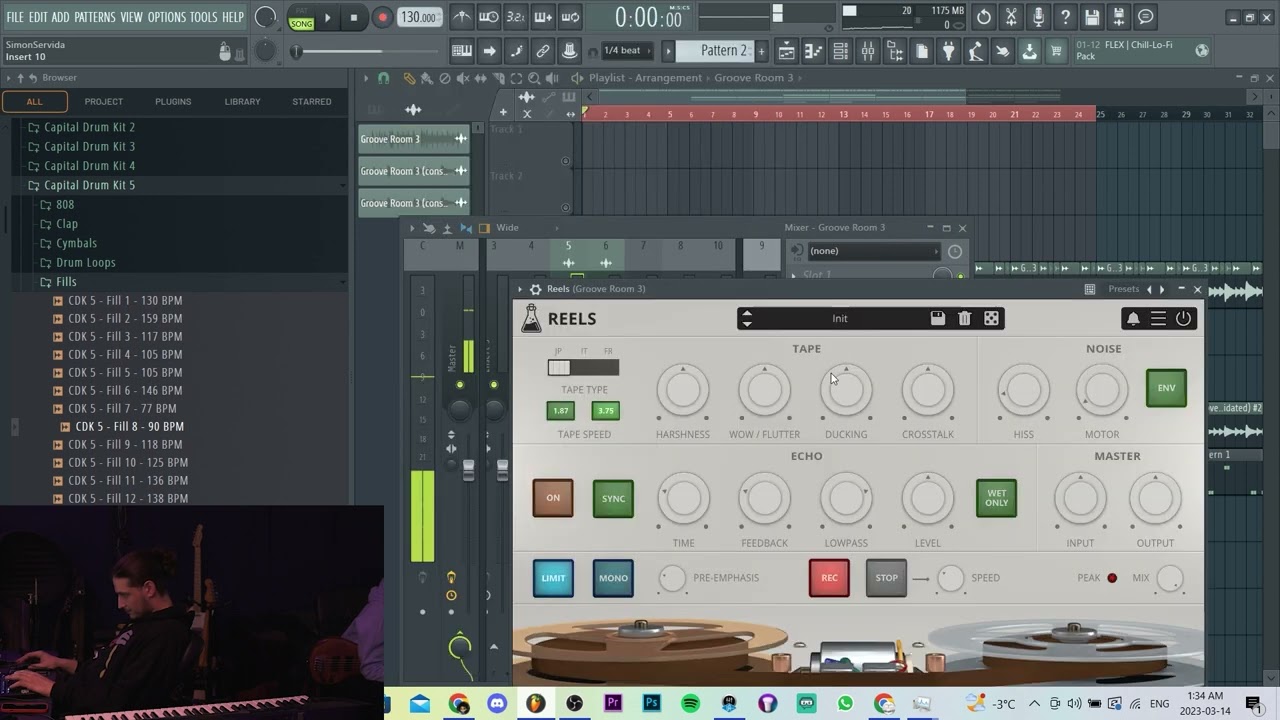Click the REC button in Reels
Screen dimensions: 1280x720
click(829, 578)
